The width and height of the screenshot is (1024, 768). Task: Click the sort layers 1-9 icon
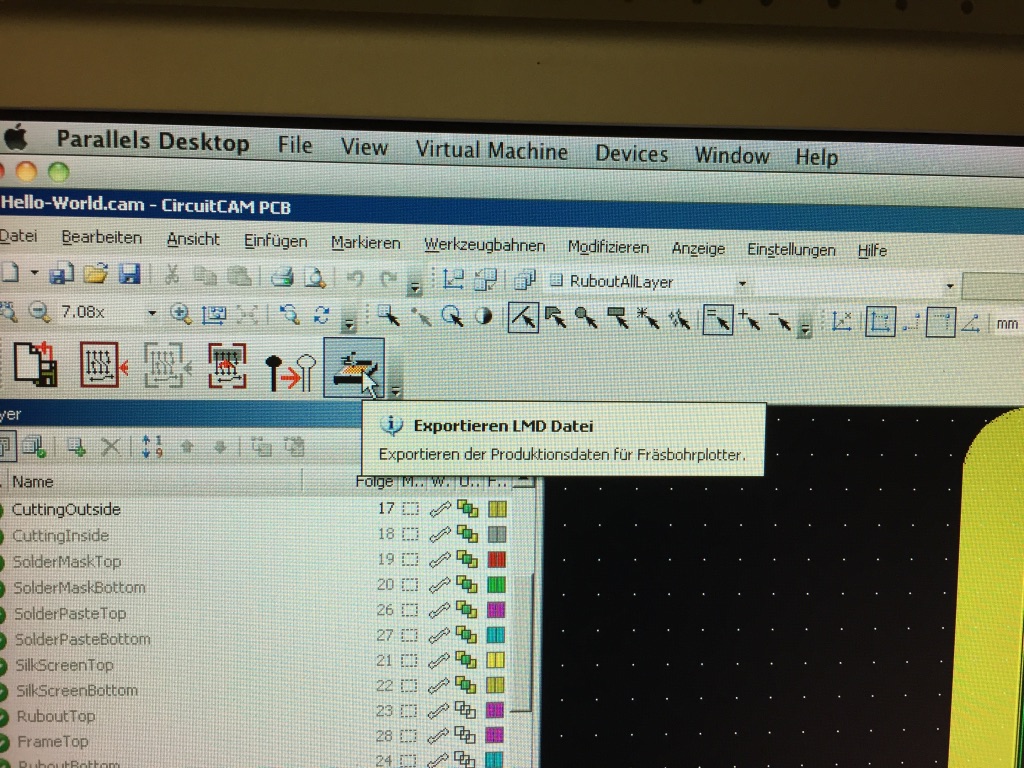click(152, 447)
